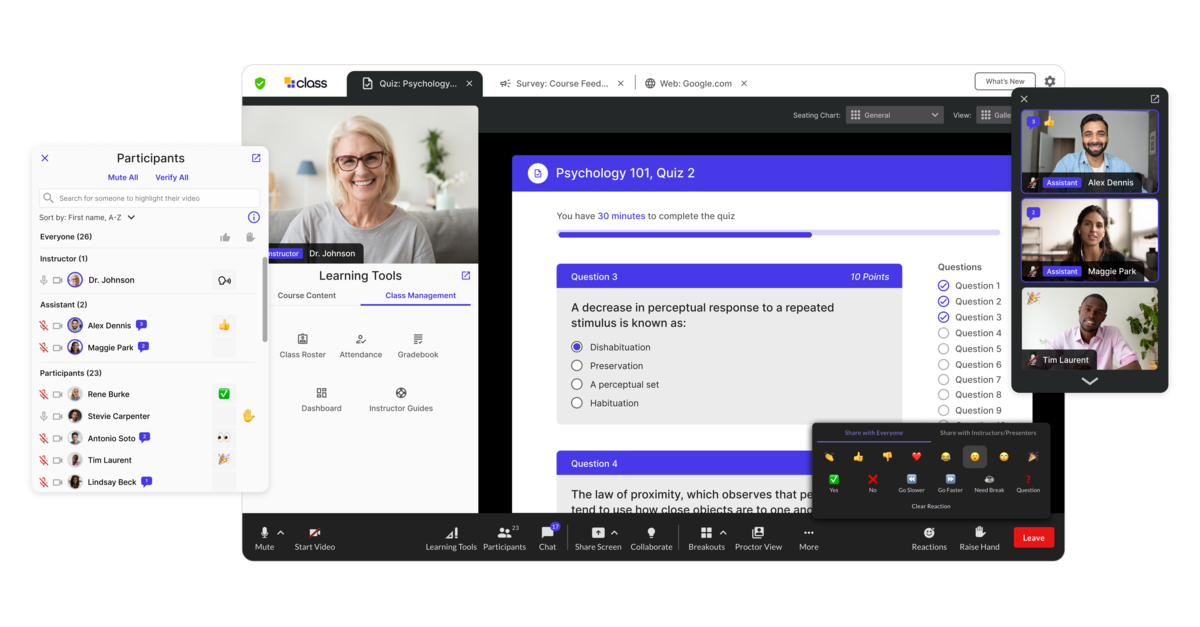Click the participant search field
The height and width of the screenshot is (627, 1200).
148,197
